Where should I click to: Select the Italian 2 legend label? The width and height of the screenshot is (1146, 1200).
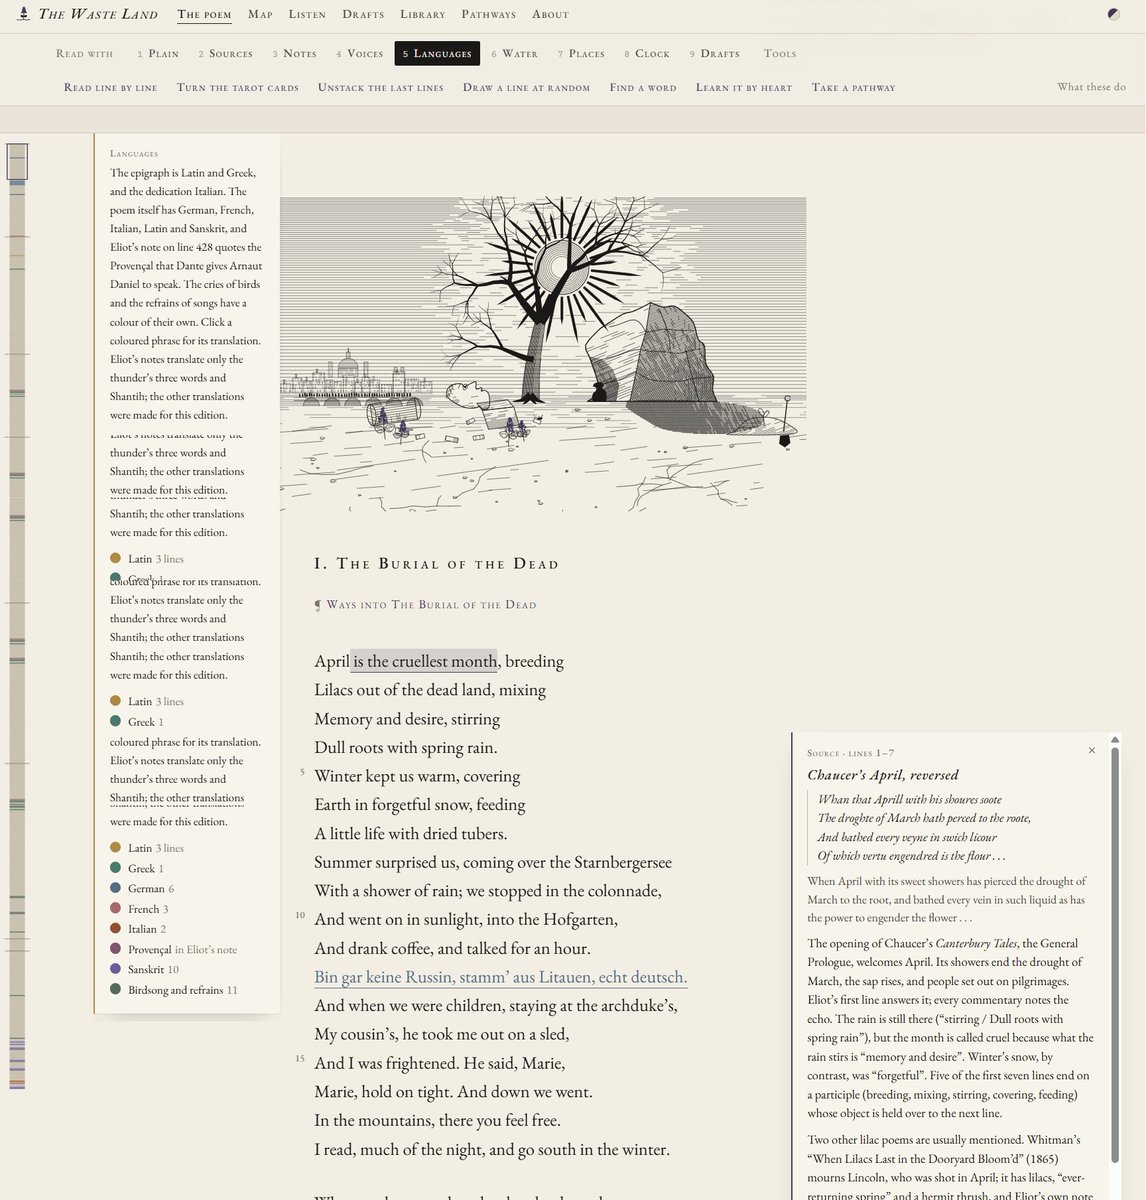[x=147, y=929]
